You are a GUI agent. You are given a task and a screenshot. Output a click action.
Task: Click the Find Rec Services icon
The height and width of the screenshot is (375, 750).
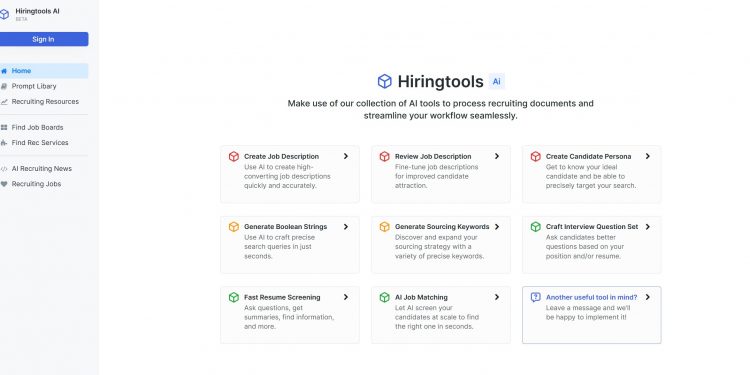4,143
